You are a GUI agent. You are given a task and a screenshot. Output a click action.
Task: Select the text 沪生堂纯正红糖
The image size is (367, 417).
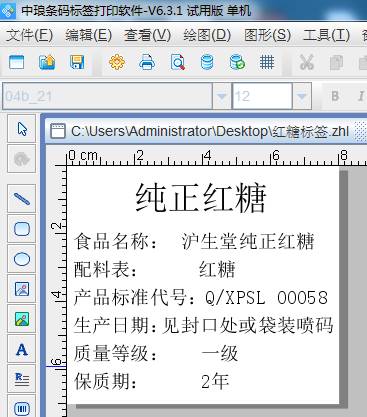(248, 241)
